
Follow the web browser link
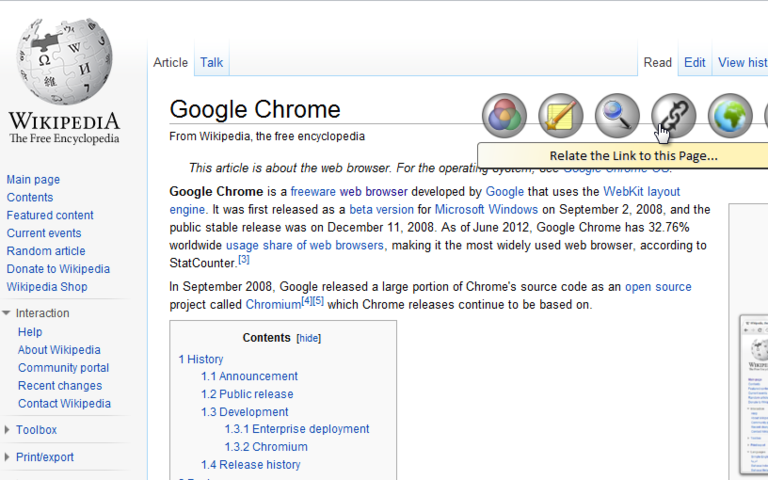[x=374, y=191]
